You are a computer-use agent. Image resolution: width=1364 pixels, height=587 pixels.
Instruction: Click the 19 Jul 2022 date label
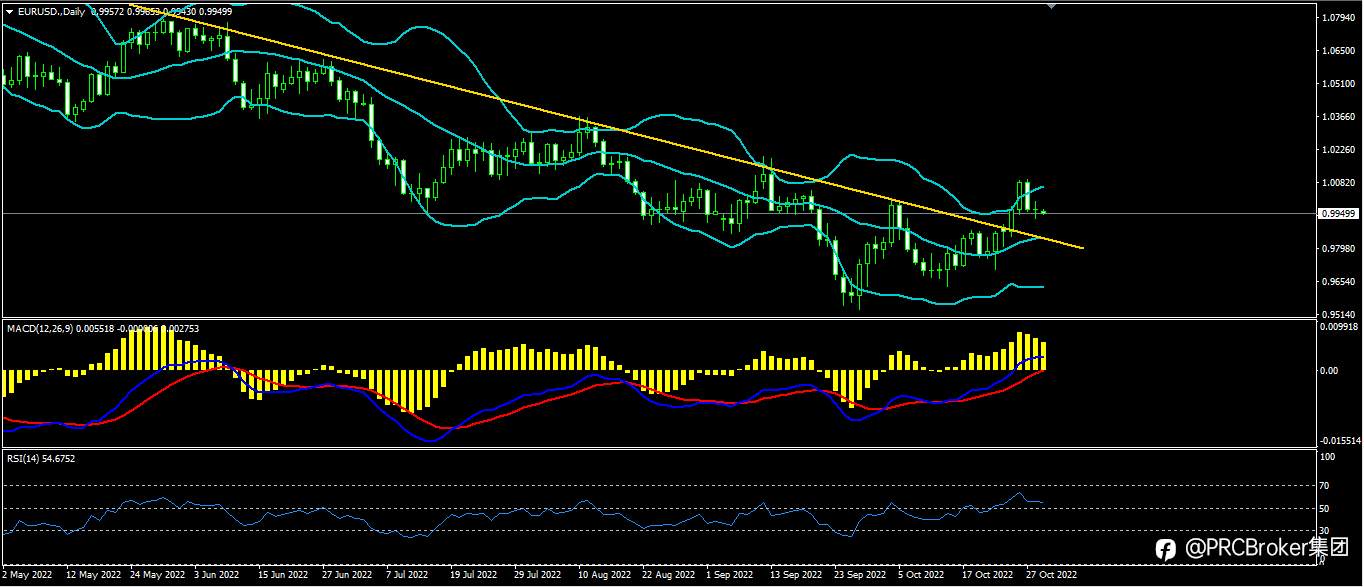pyautogui.click(x=473, y=576)
